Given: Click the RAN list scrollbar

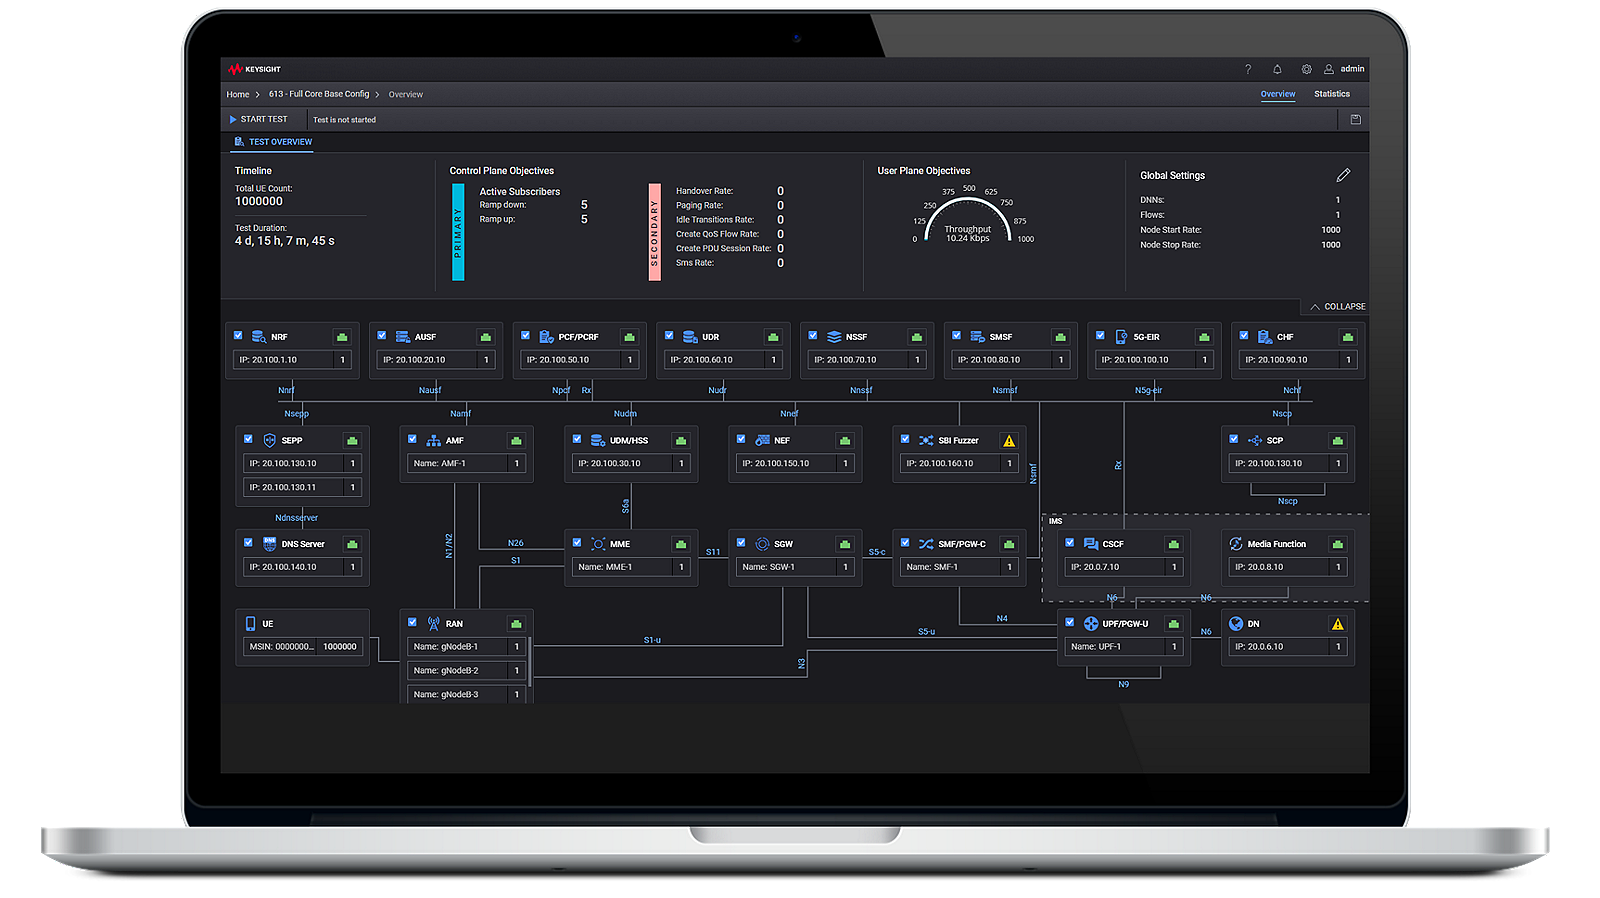Looking at the screenshot, I should point(530,663).
